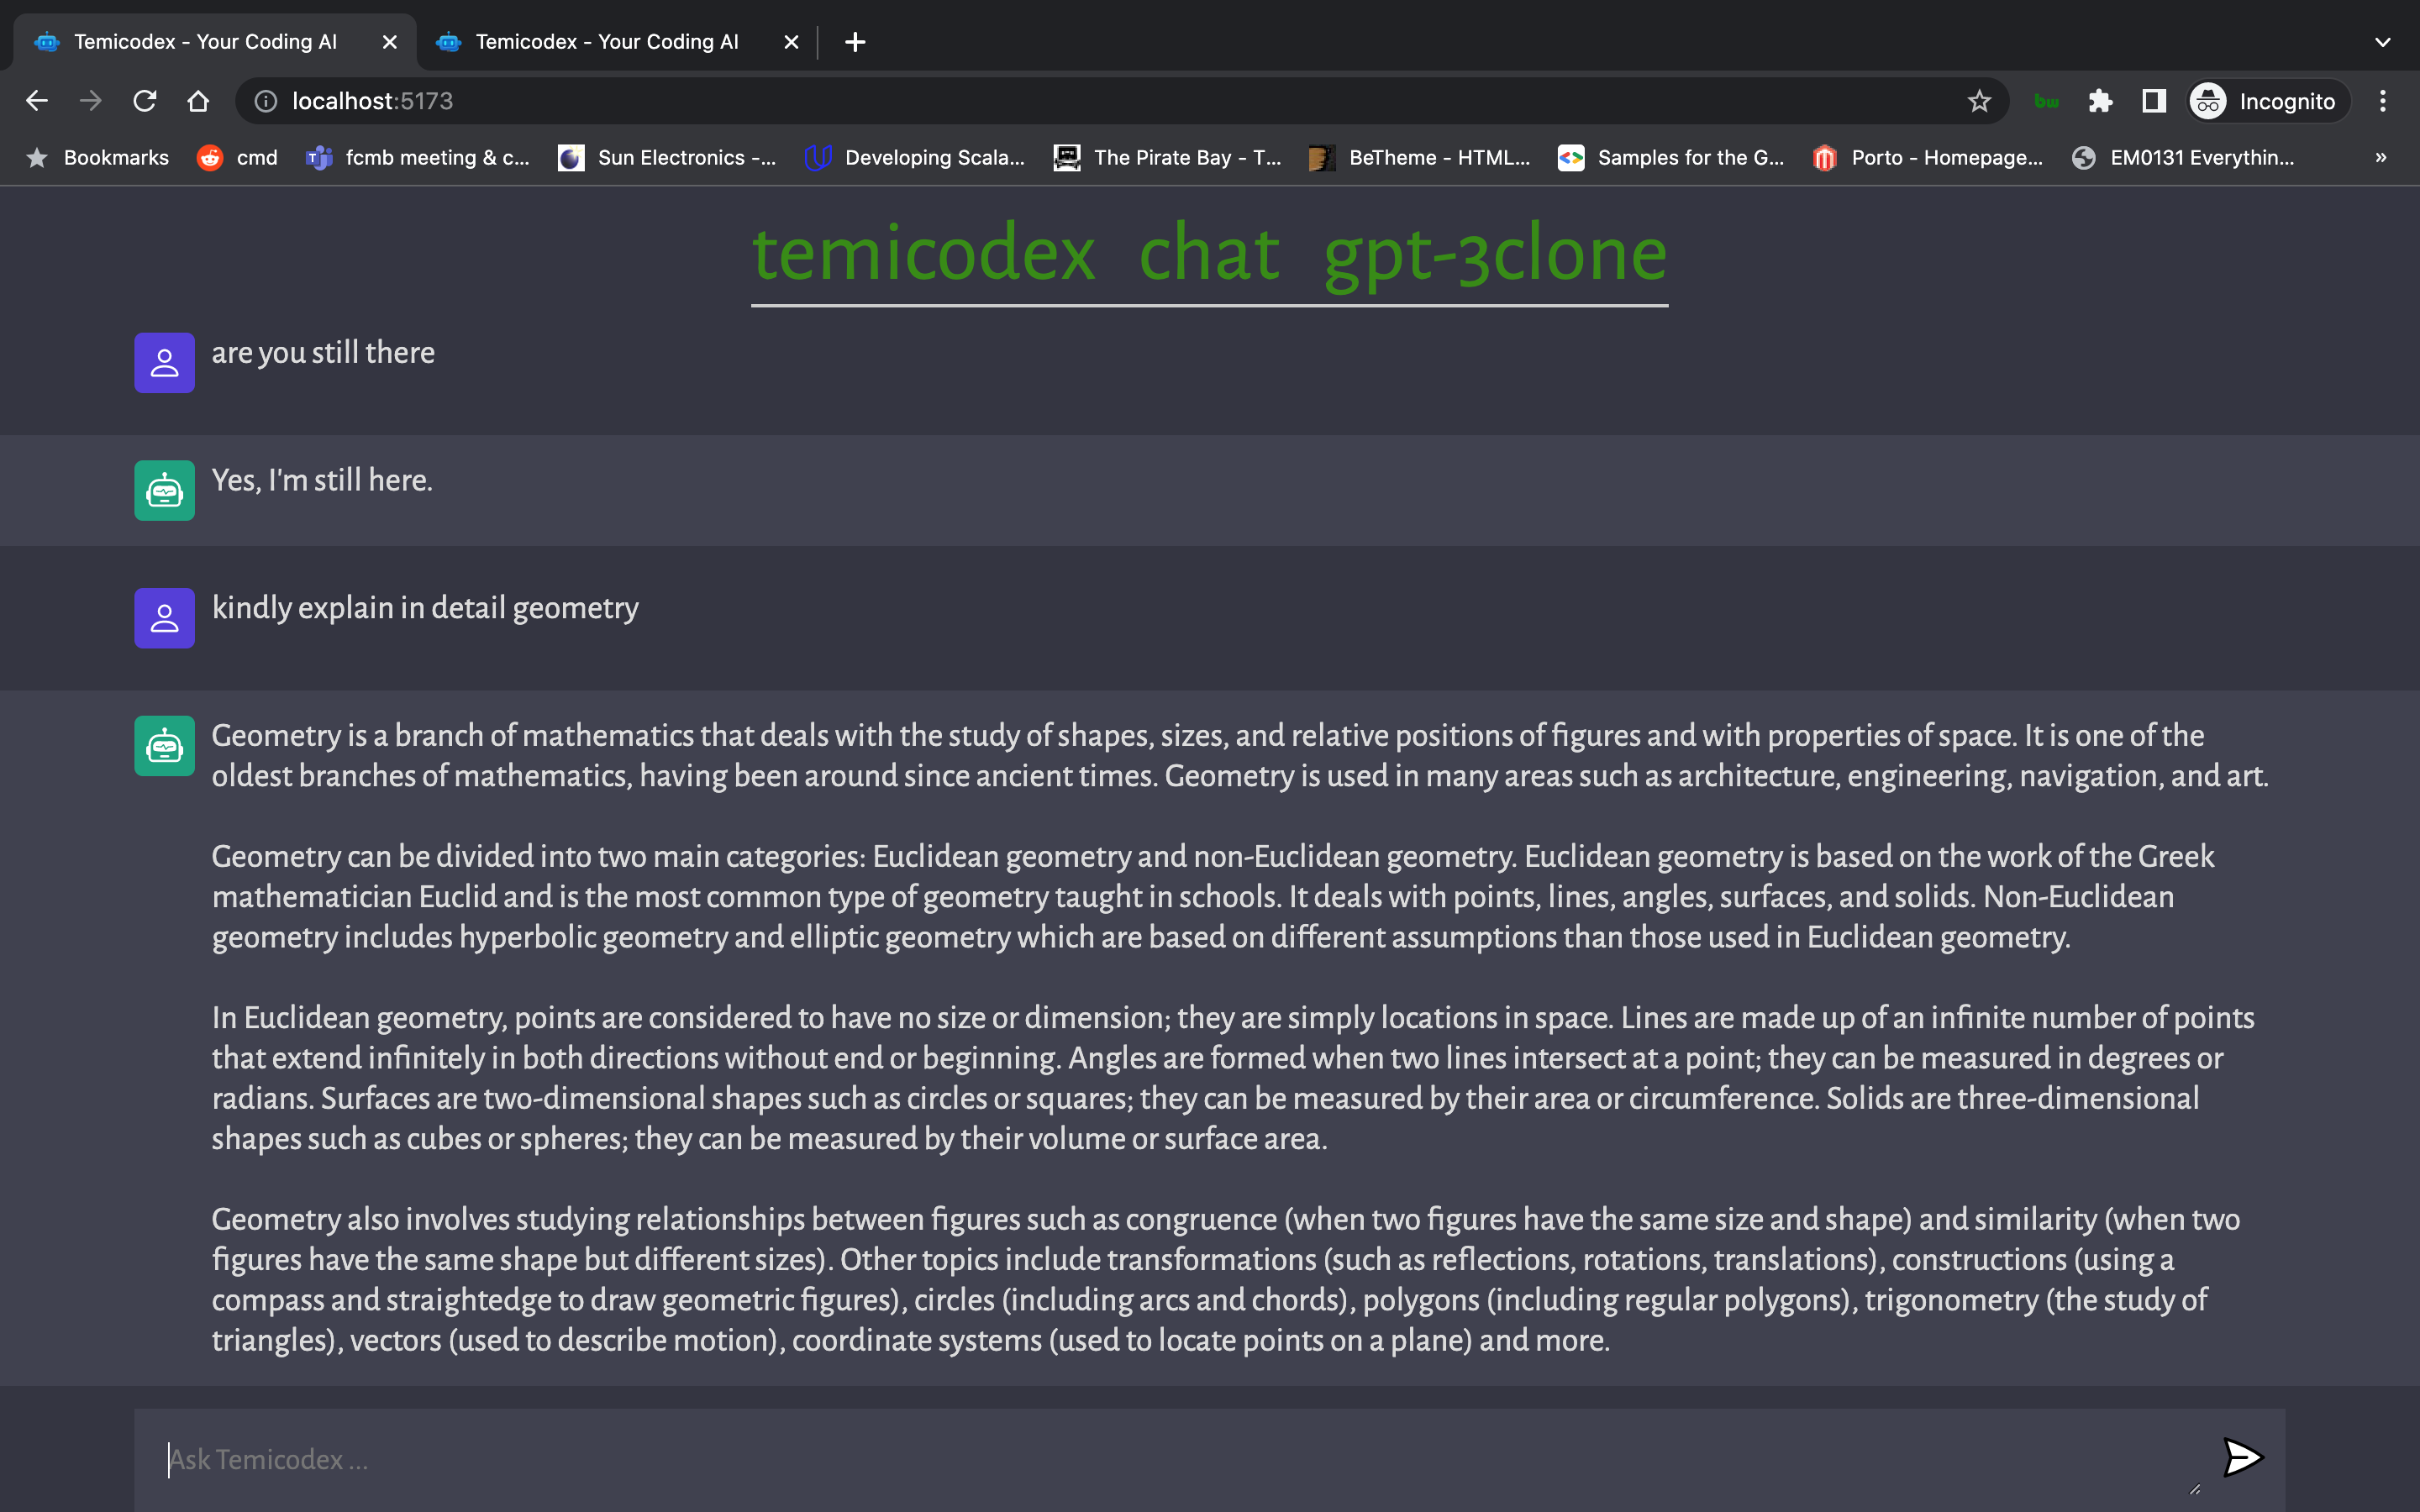The height and width of the screenshot is (1512, 2420).
Task: Click the back navigation arrow
Action: [37, 101]
